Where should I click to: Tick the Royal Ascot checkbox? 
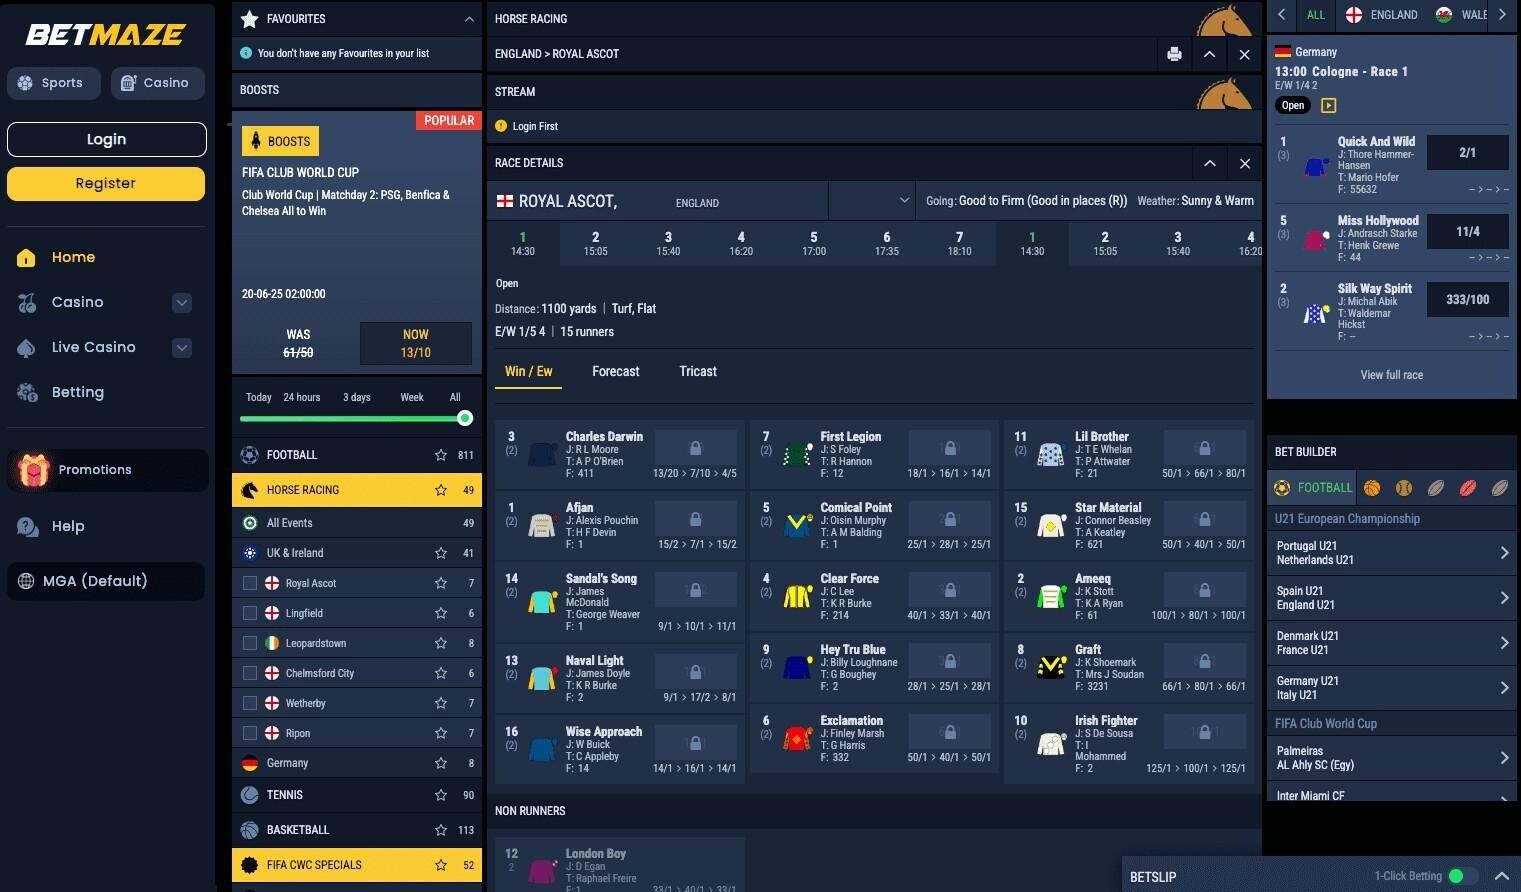coord(250,583)
